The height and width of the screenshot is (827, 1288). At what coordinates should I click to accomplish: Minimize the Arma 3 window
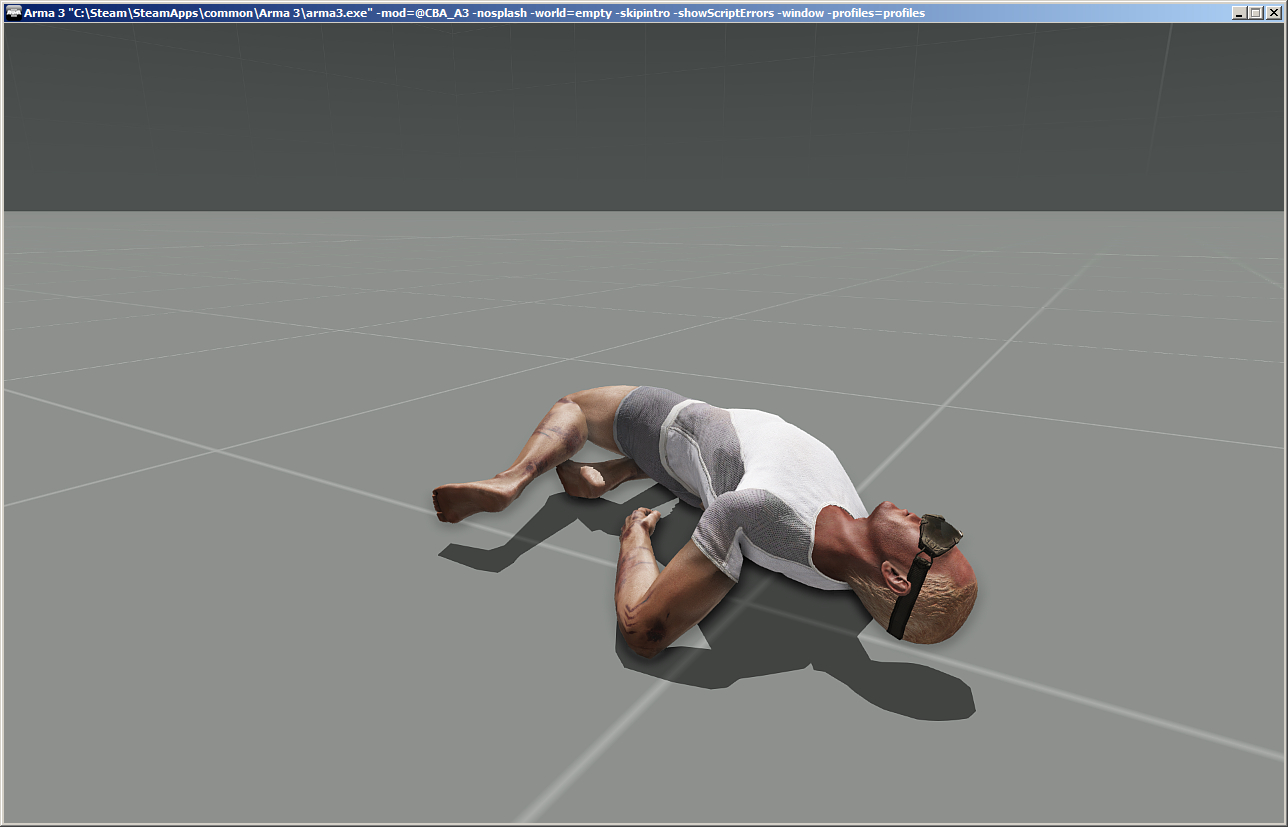[x=1240, y=13]
